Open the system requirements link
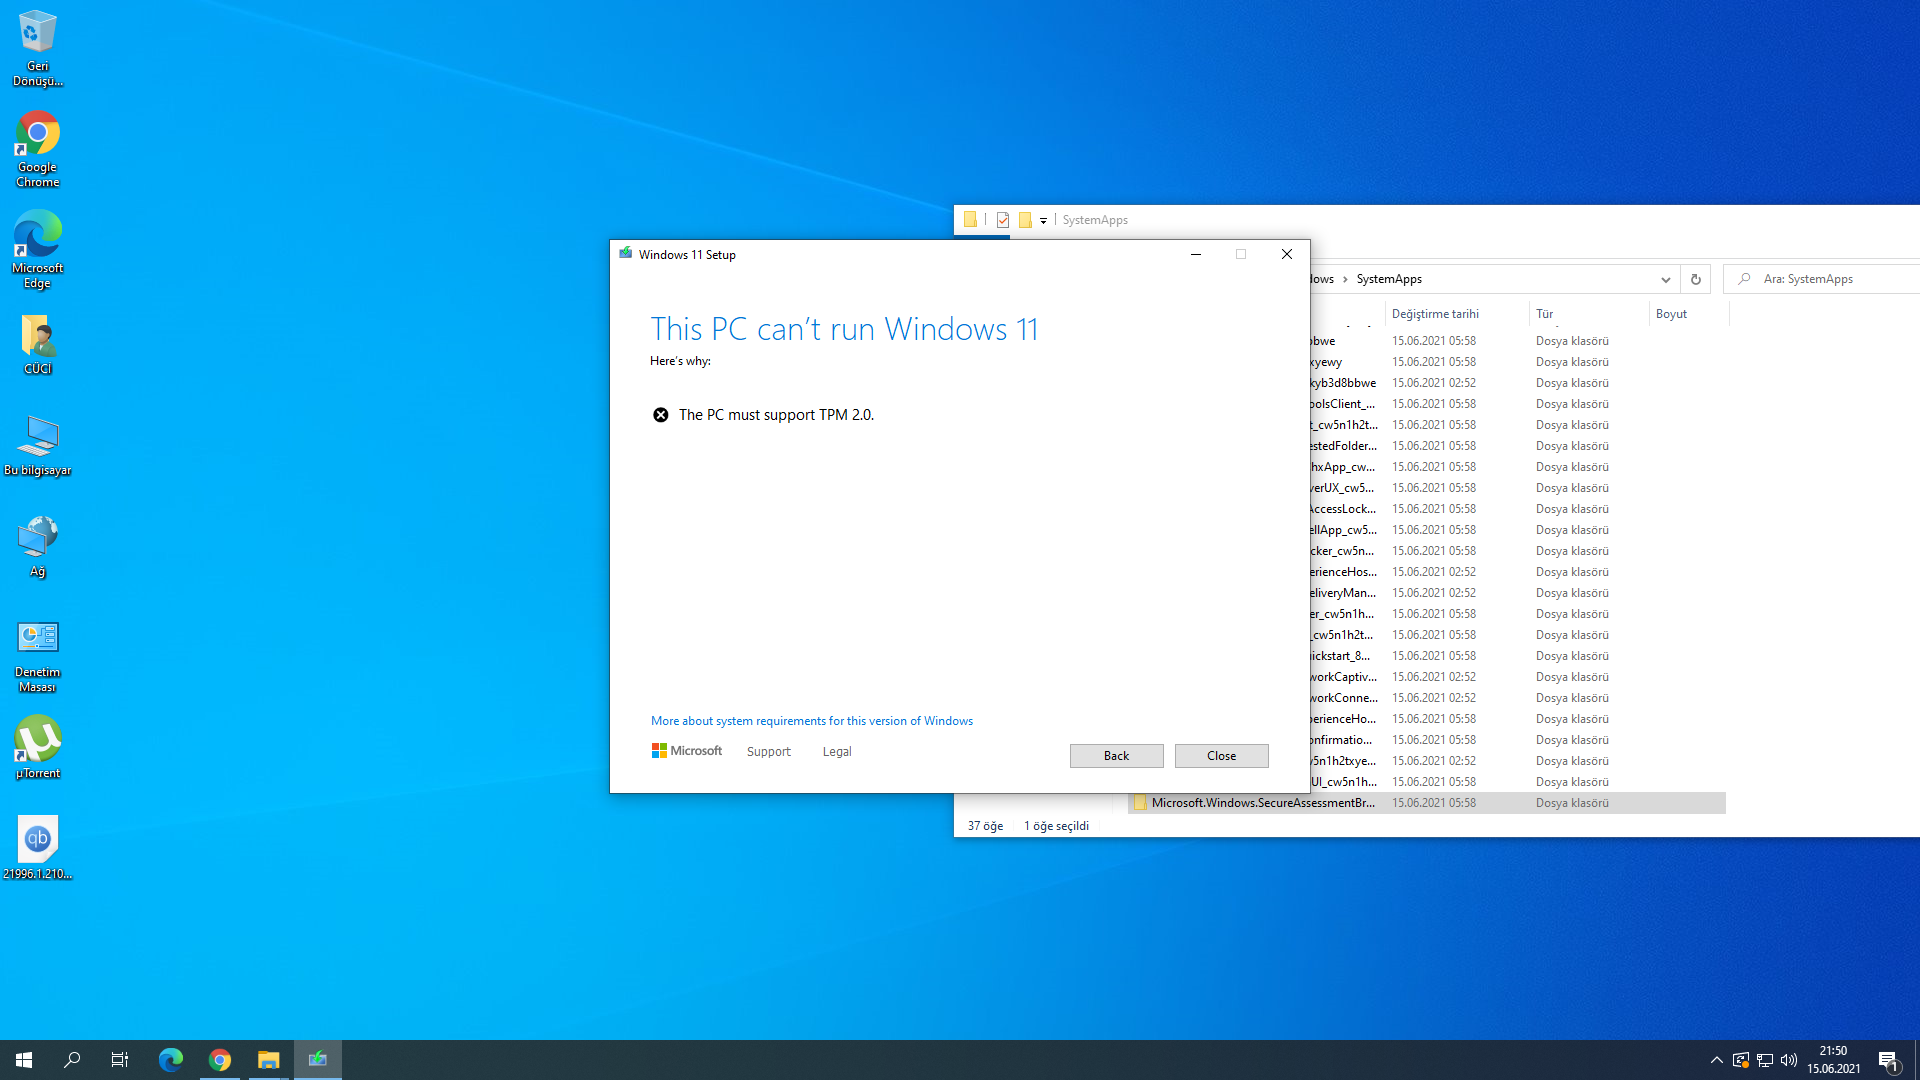This screenshot has height=1080, width=1920. click(x=812, y=721)
